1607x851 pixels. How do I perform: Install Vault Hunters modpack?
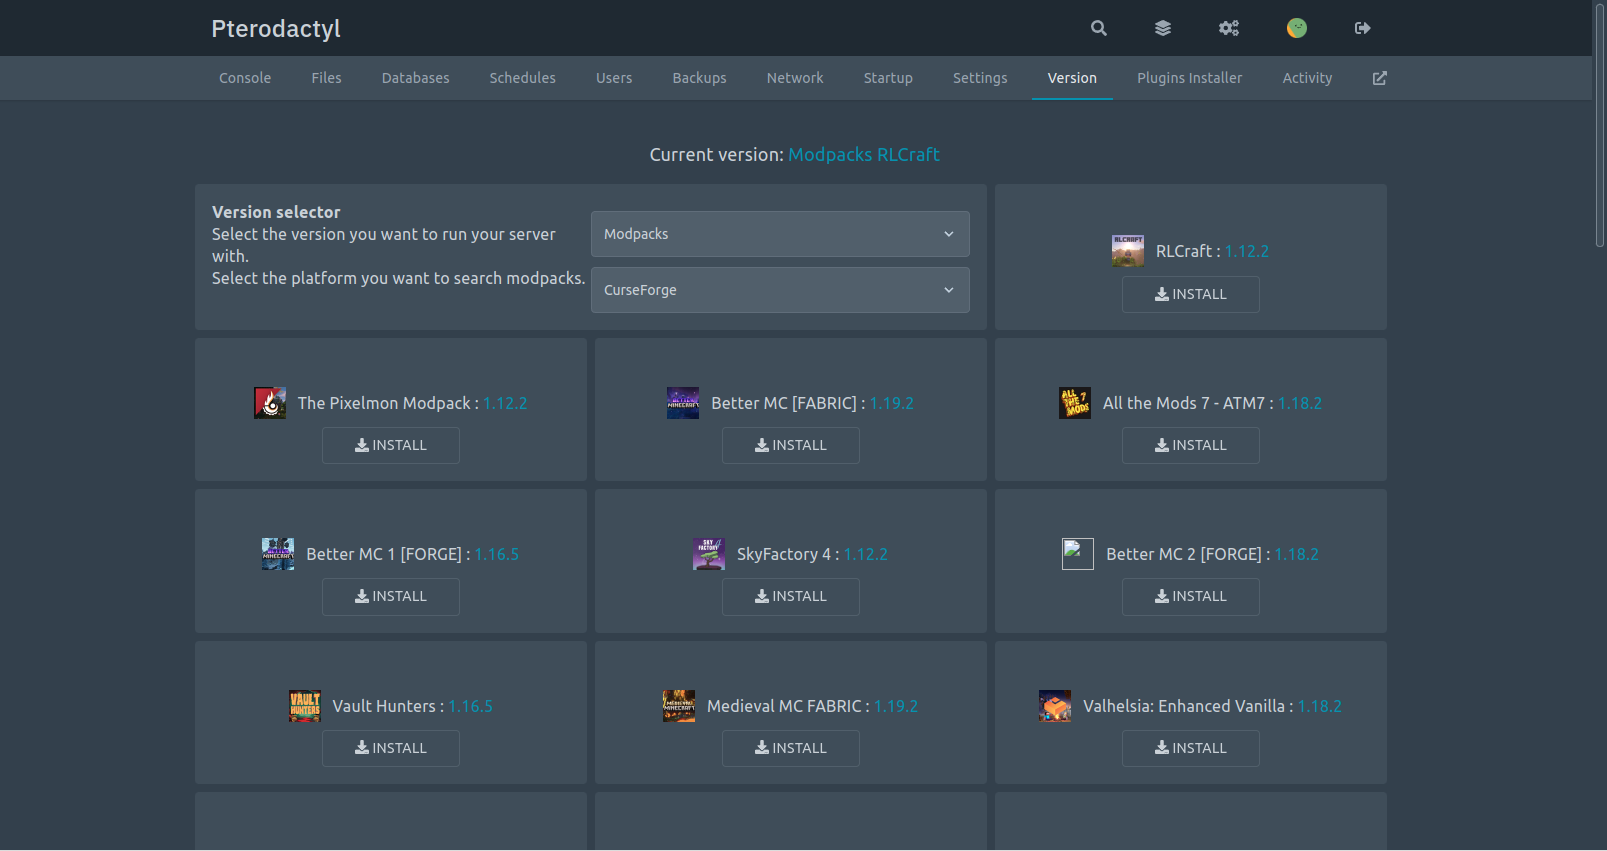pyautogui.click(x=390, y=748)
